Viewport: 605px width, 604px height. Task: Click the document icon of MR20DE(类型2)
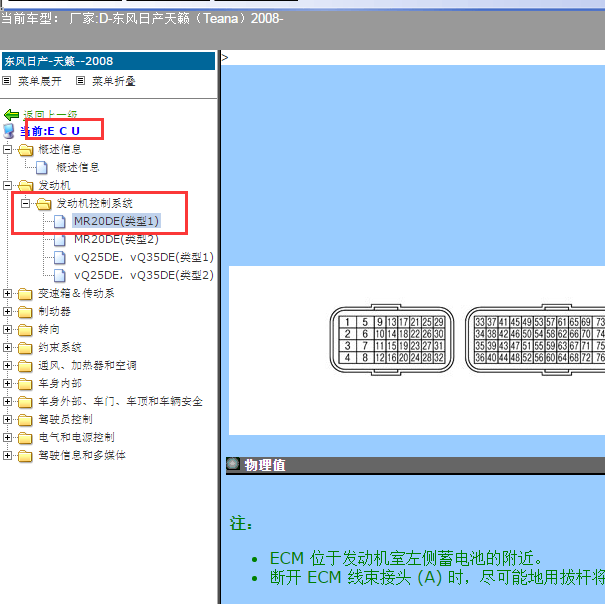tap(60, 240)
